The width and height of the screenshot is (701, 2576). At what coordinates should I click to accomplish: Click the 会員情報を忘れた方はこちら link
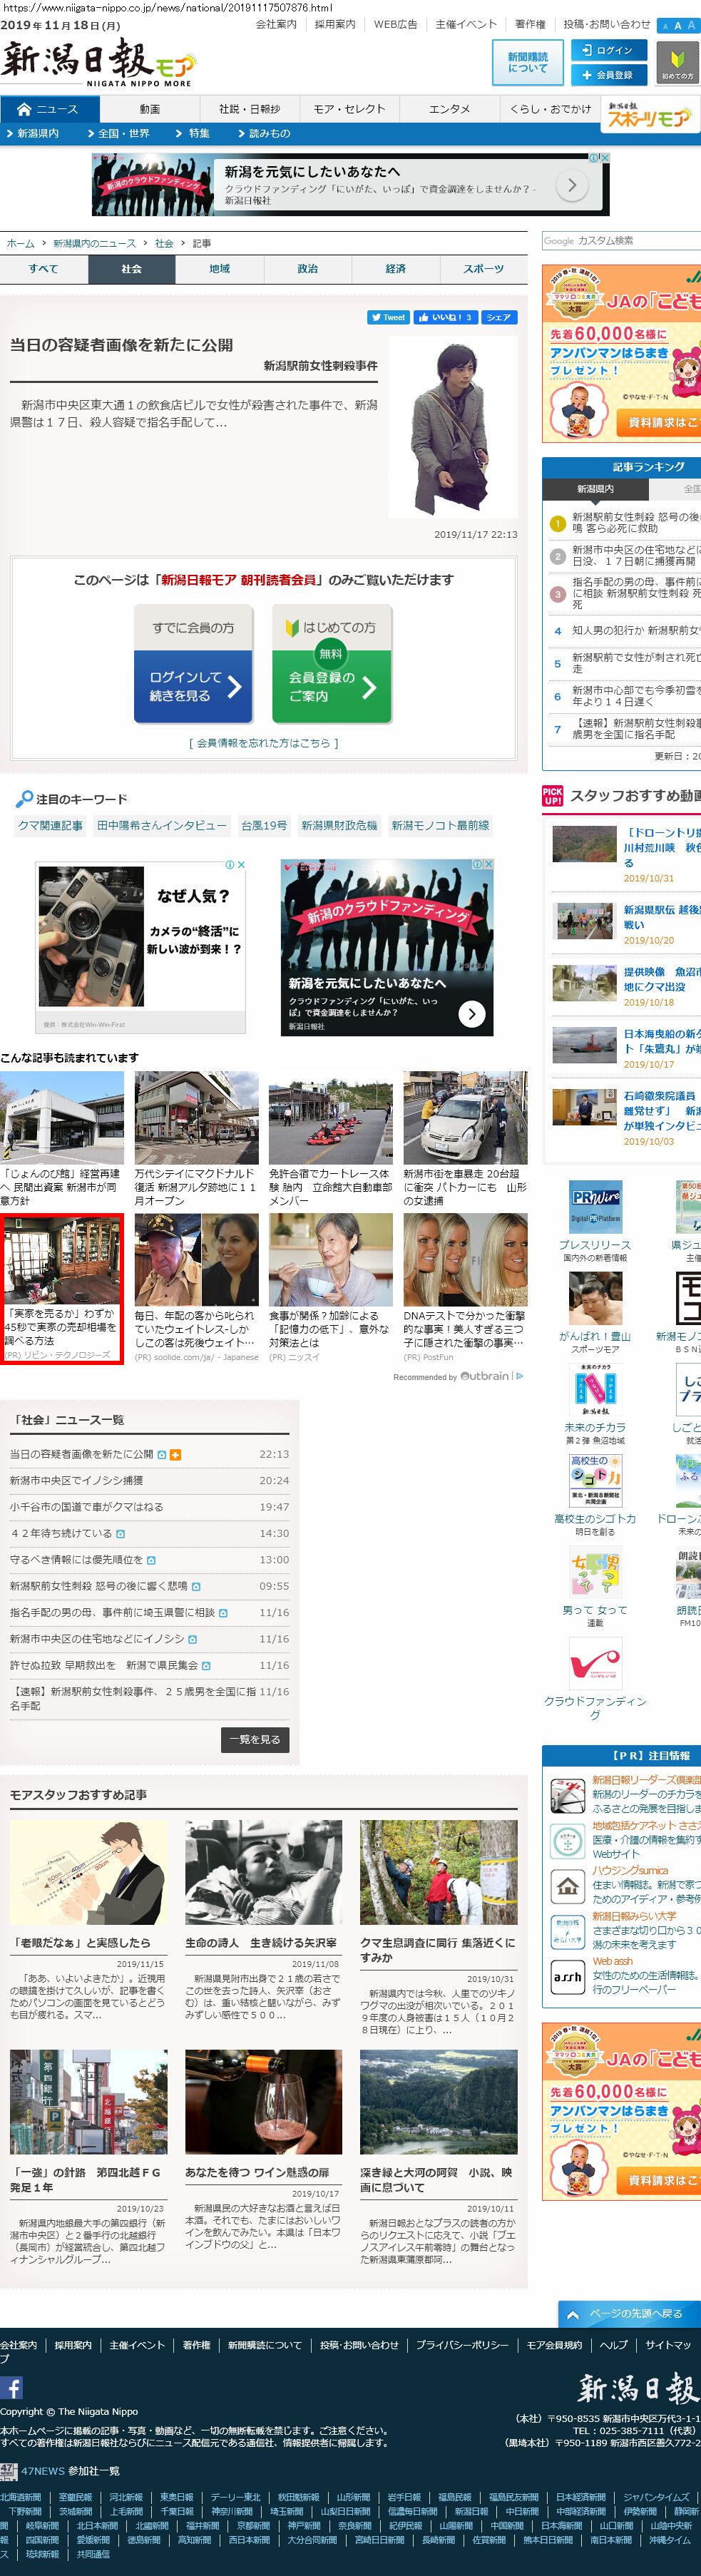pos(263,743)
